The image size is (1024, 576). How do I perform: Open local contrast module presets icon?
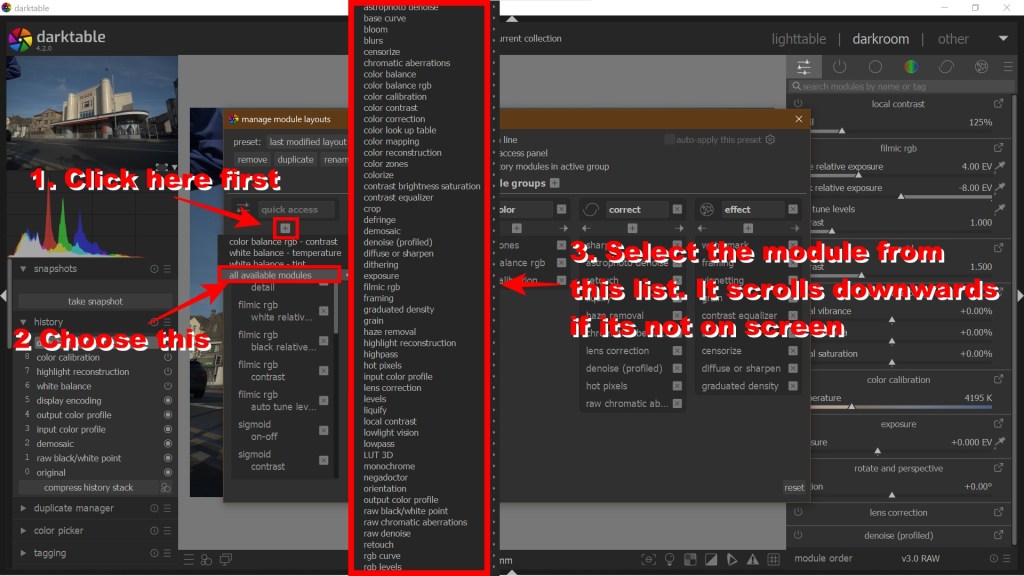(998, 104)
